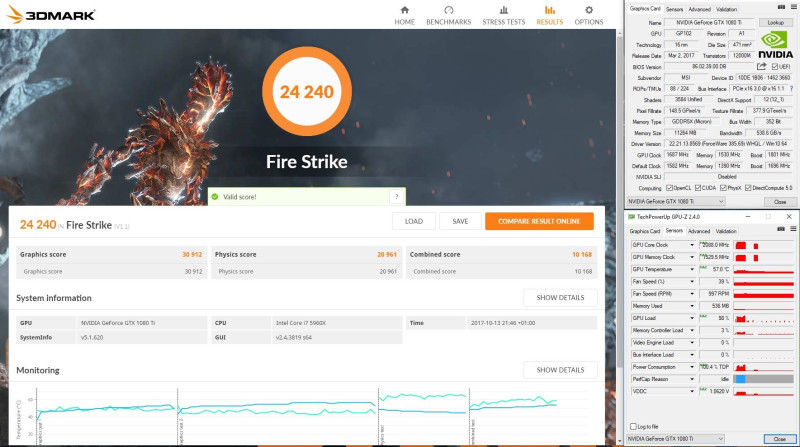Viewport: 800px width, 447px height.
Task: Open the GPU selector dropdown below the Computing row
Action: [676, 202]
